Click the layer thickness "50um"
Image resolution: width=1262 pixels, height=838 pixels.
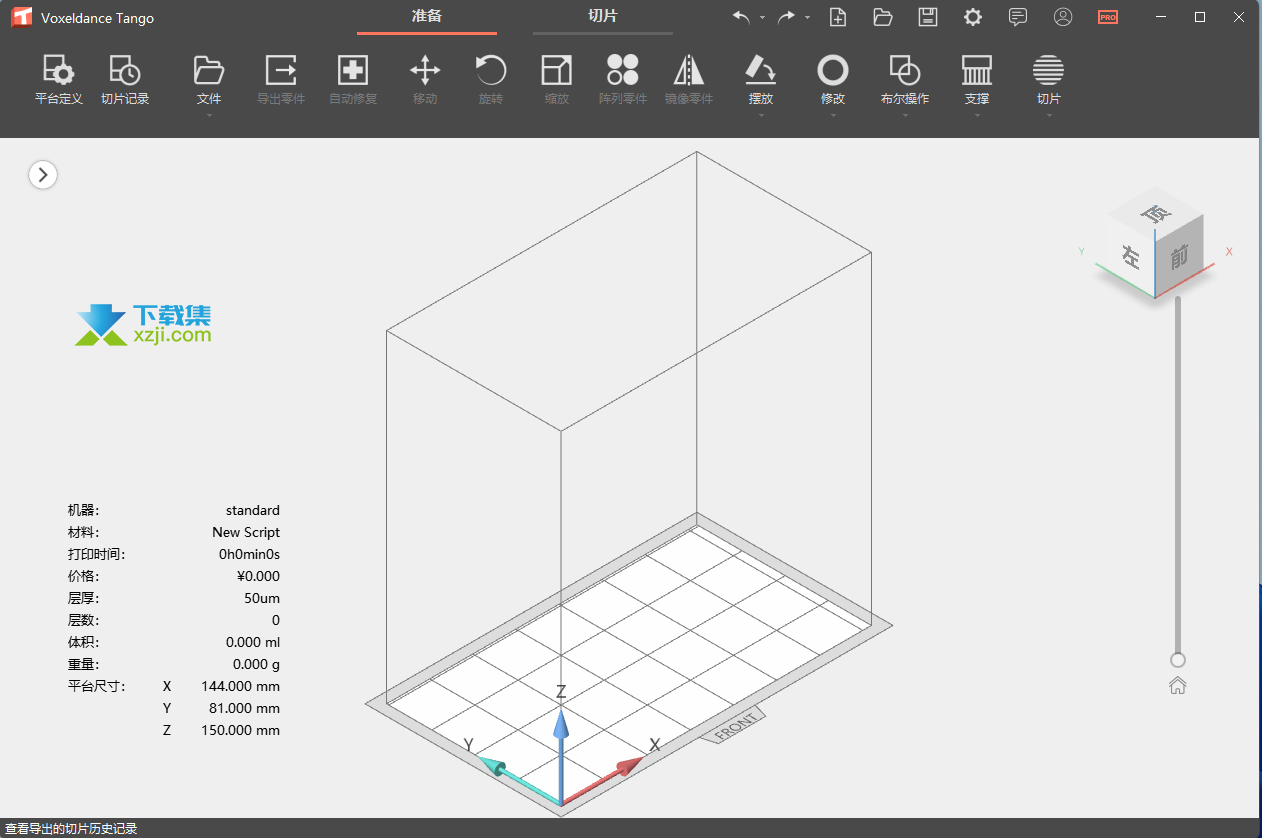(x=262, y=598)
